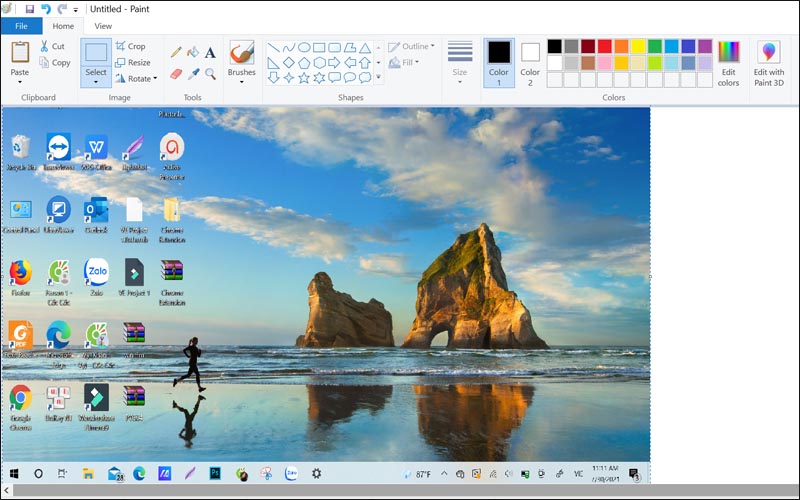This screenshot has width=800, height=500.
Task: Select the Pencil tool
Action: coord(176,52)
